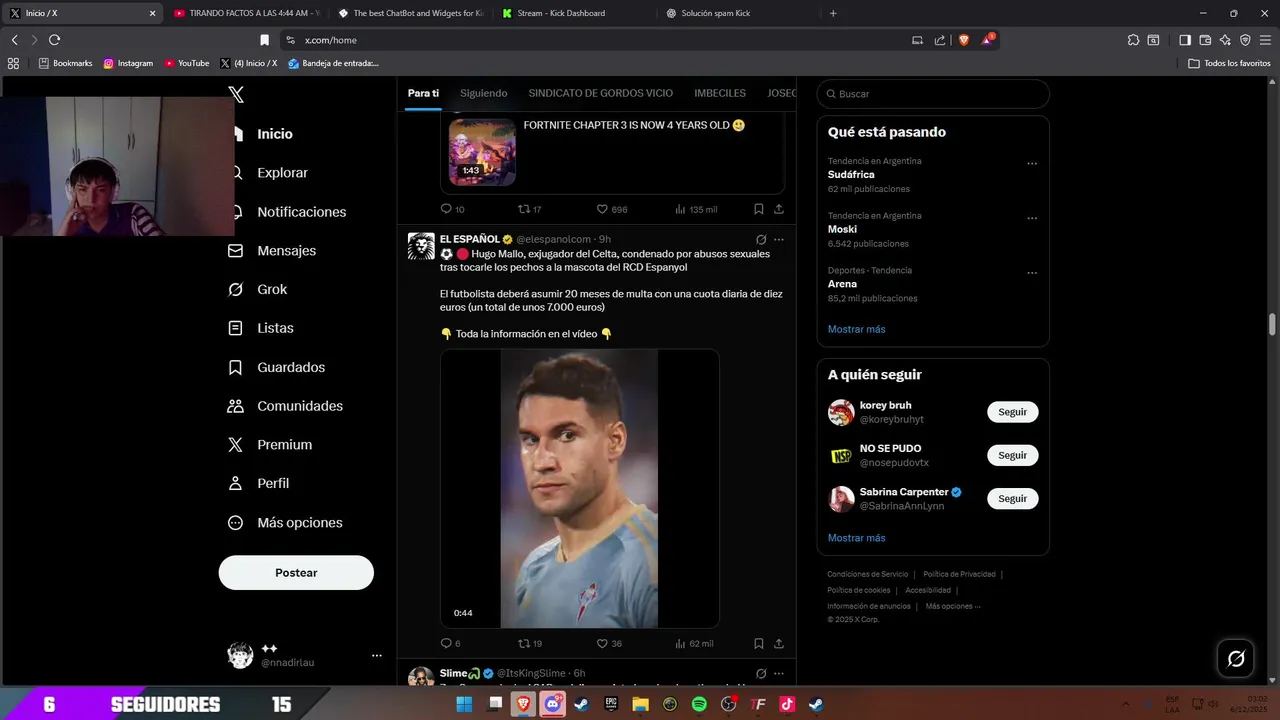Switch to the TIRANDO FACTOS YouTube tab

coord(245,13)
